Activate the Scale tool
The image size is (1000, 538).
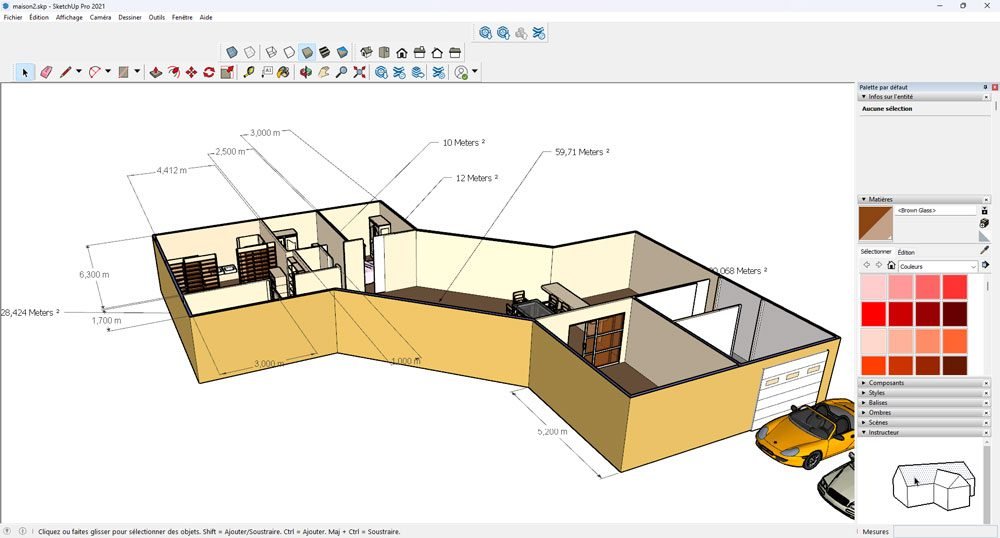[227, 73]
